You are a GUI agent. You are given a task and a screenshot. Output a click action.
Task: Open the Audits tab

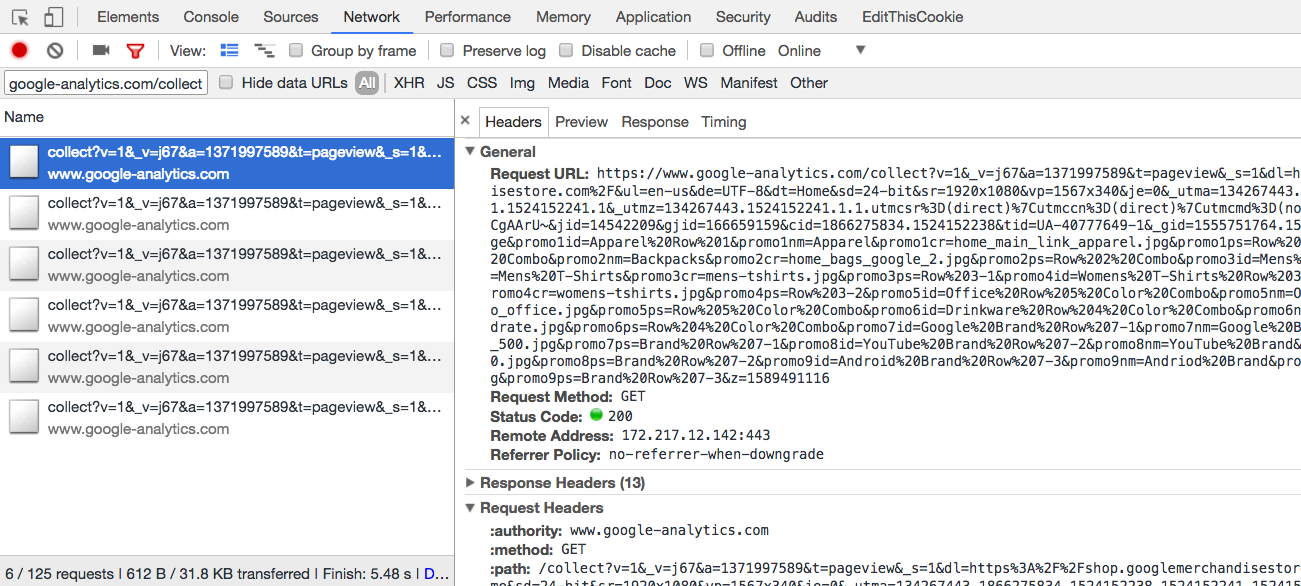pos(816,17)
